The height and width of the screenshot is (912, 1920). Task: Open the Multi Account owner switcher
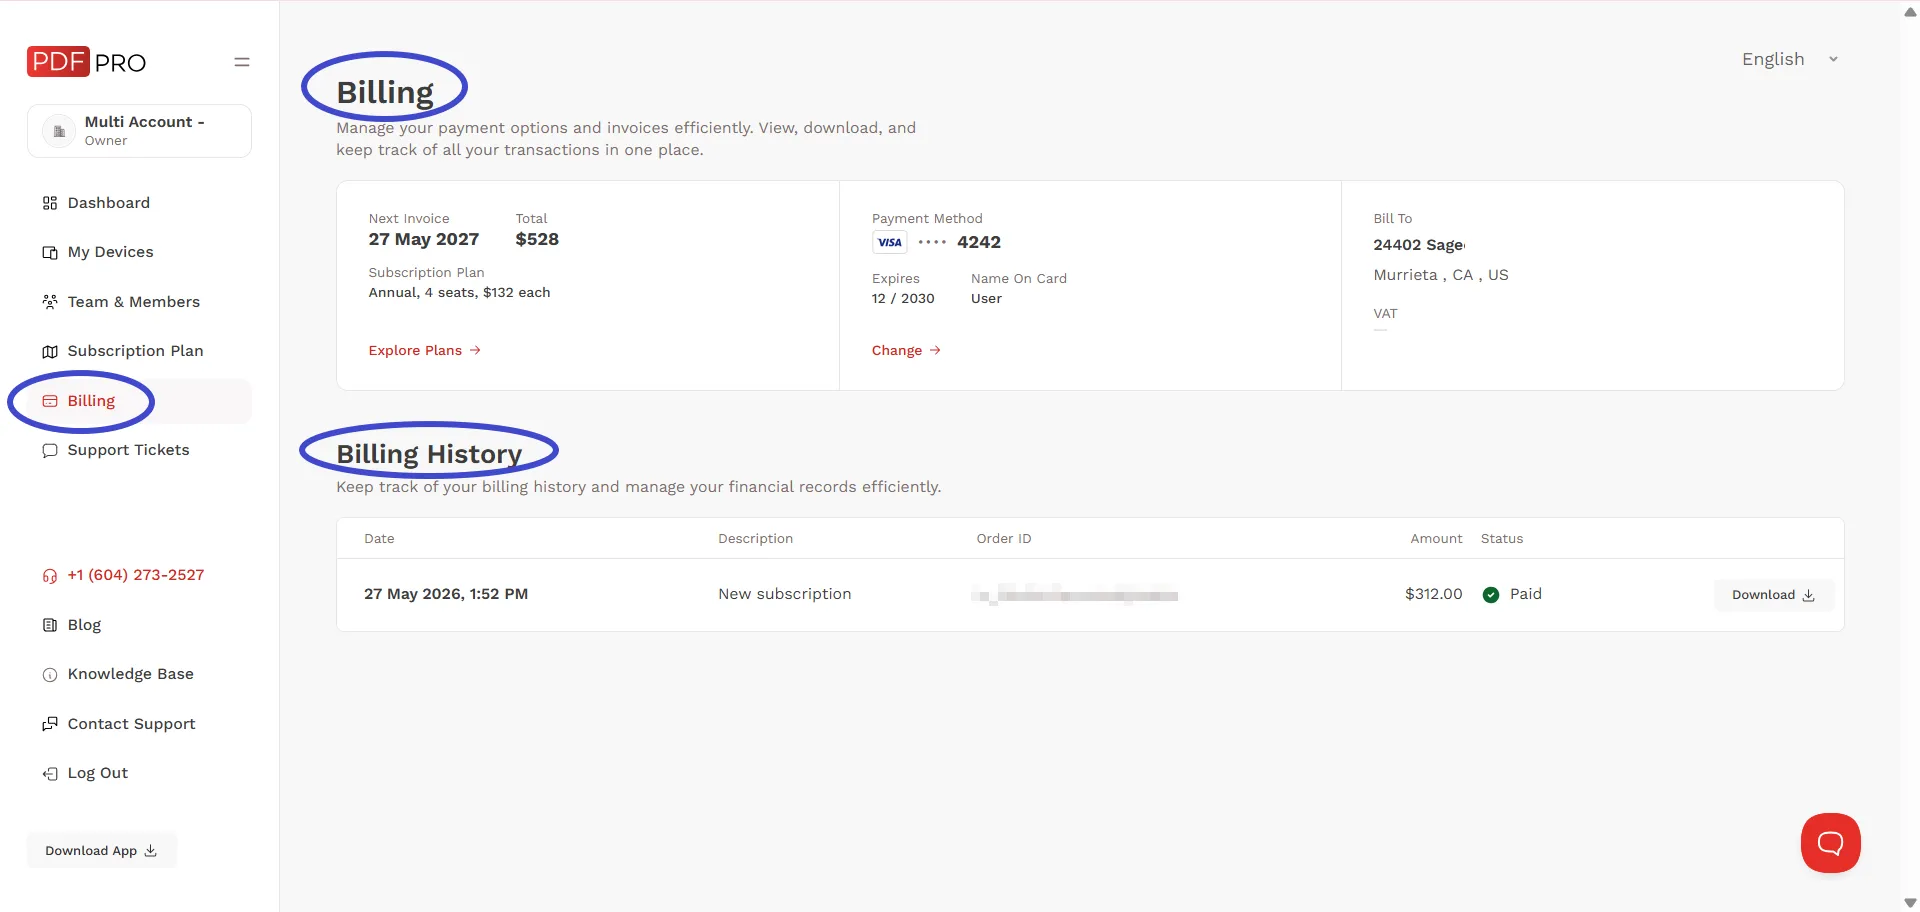pos(139,131)
